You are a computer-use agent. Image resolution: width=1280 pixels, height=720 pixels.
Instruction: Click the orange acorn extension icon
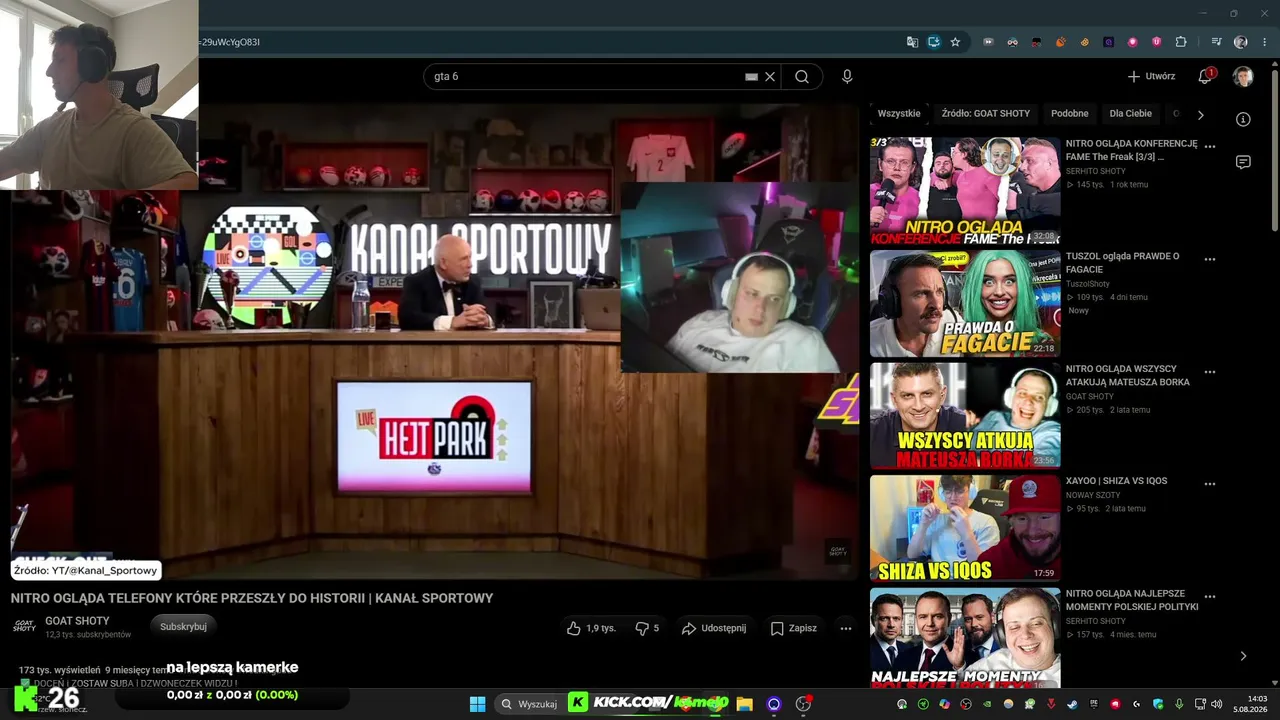[1061, 42]
